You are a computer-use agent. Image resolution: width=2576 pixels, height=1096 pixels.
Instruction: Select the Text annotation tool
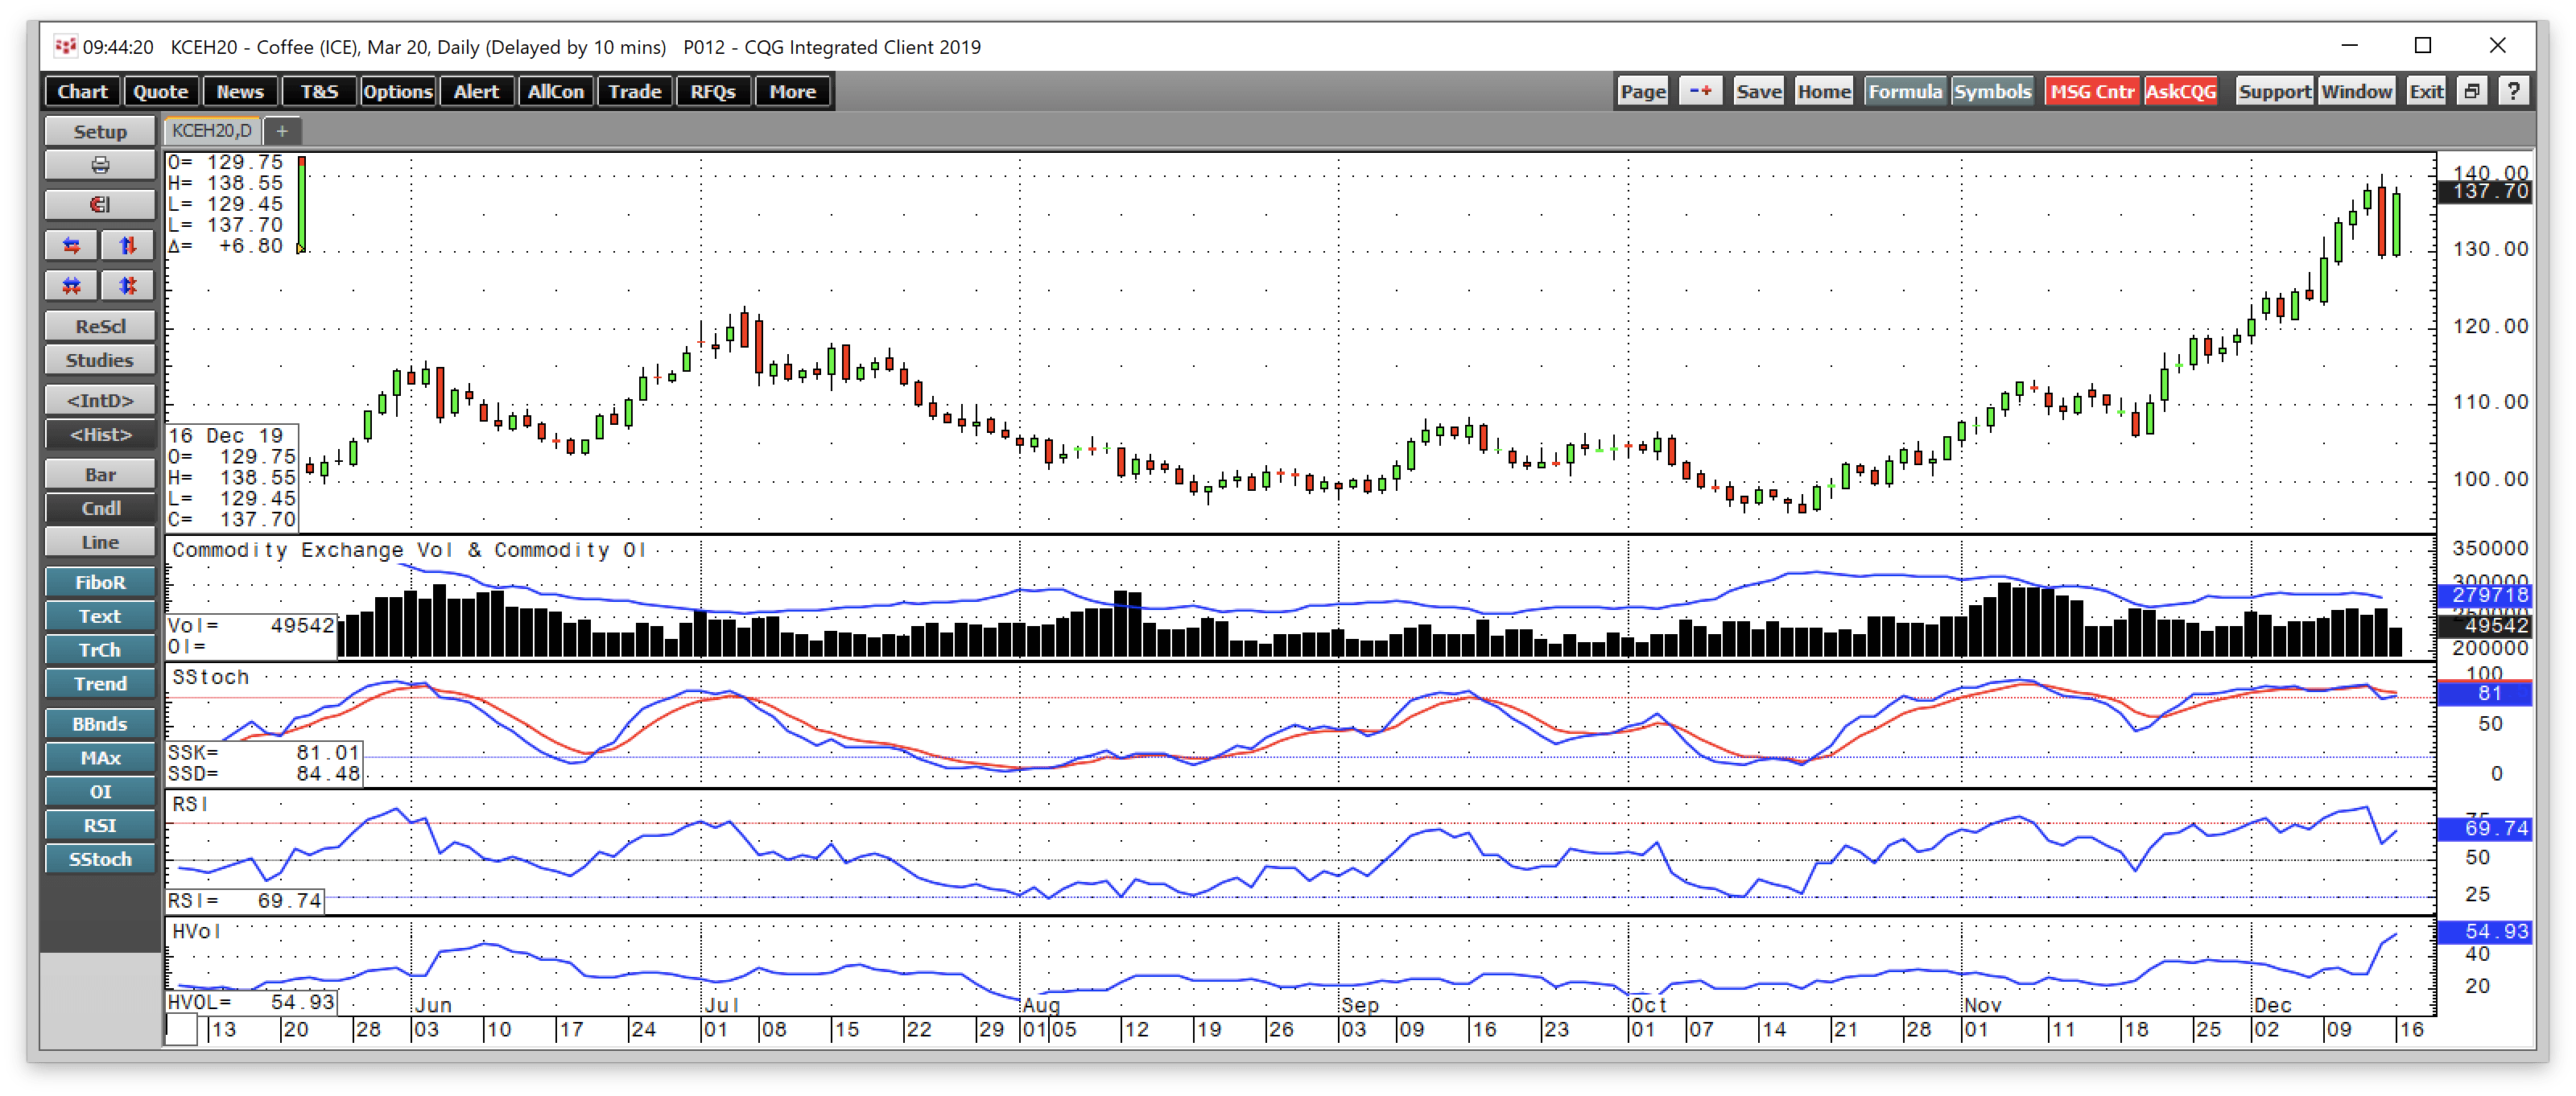click(x=100, y=616)
